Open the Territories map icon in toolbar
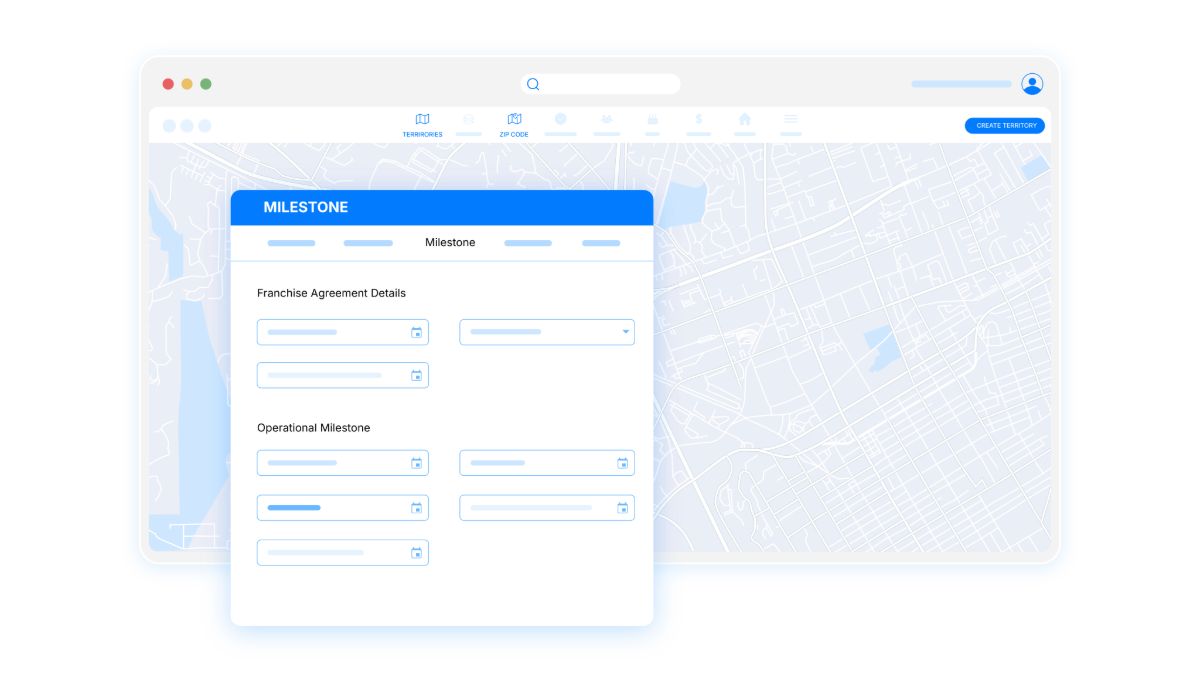 point(422,120)
